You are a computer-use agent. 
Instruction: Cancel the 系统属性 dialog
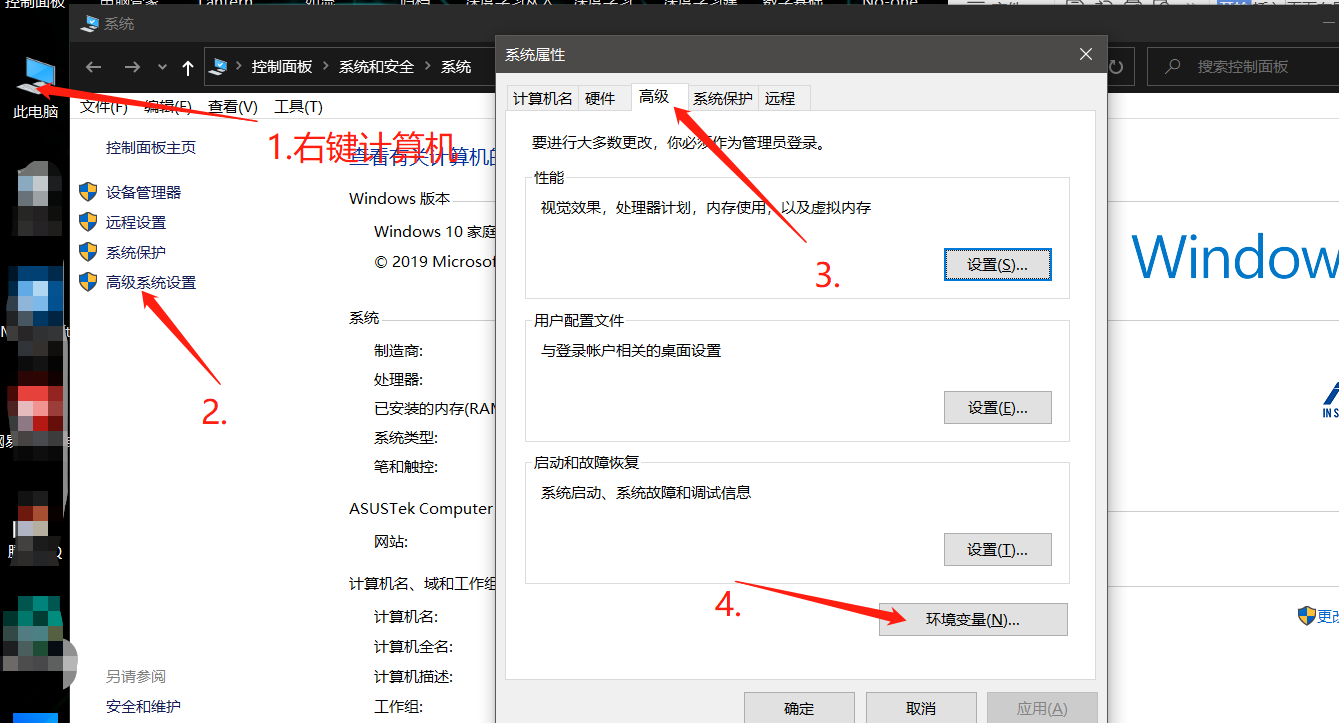click(x=921, y=708)
